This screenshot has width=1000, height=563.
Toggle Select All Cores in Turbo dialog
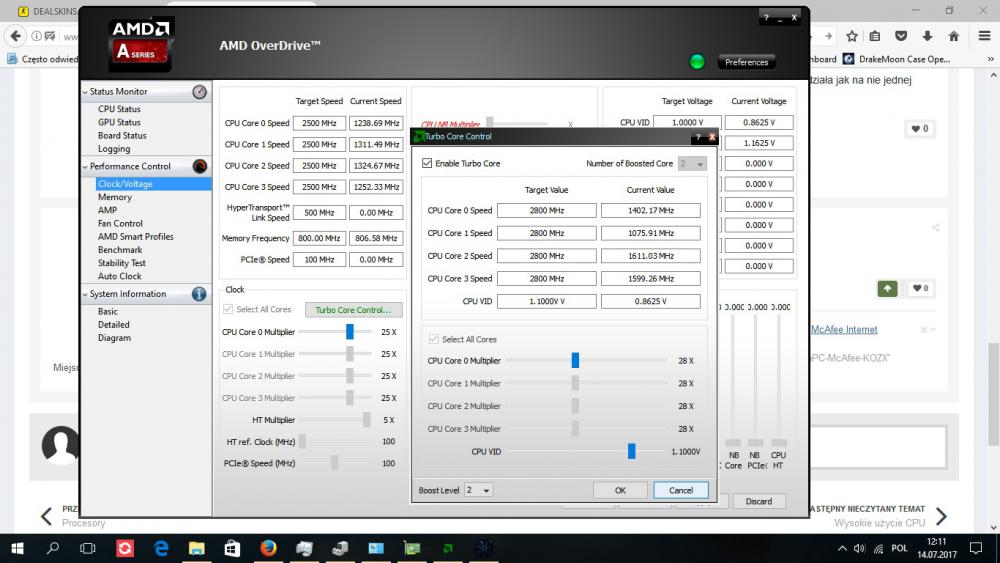point(434,339)
